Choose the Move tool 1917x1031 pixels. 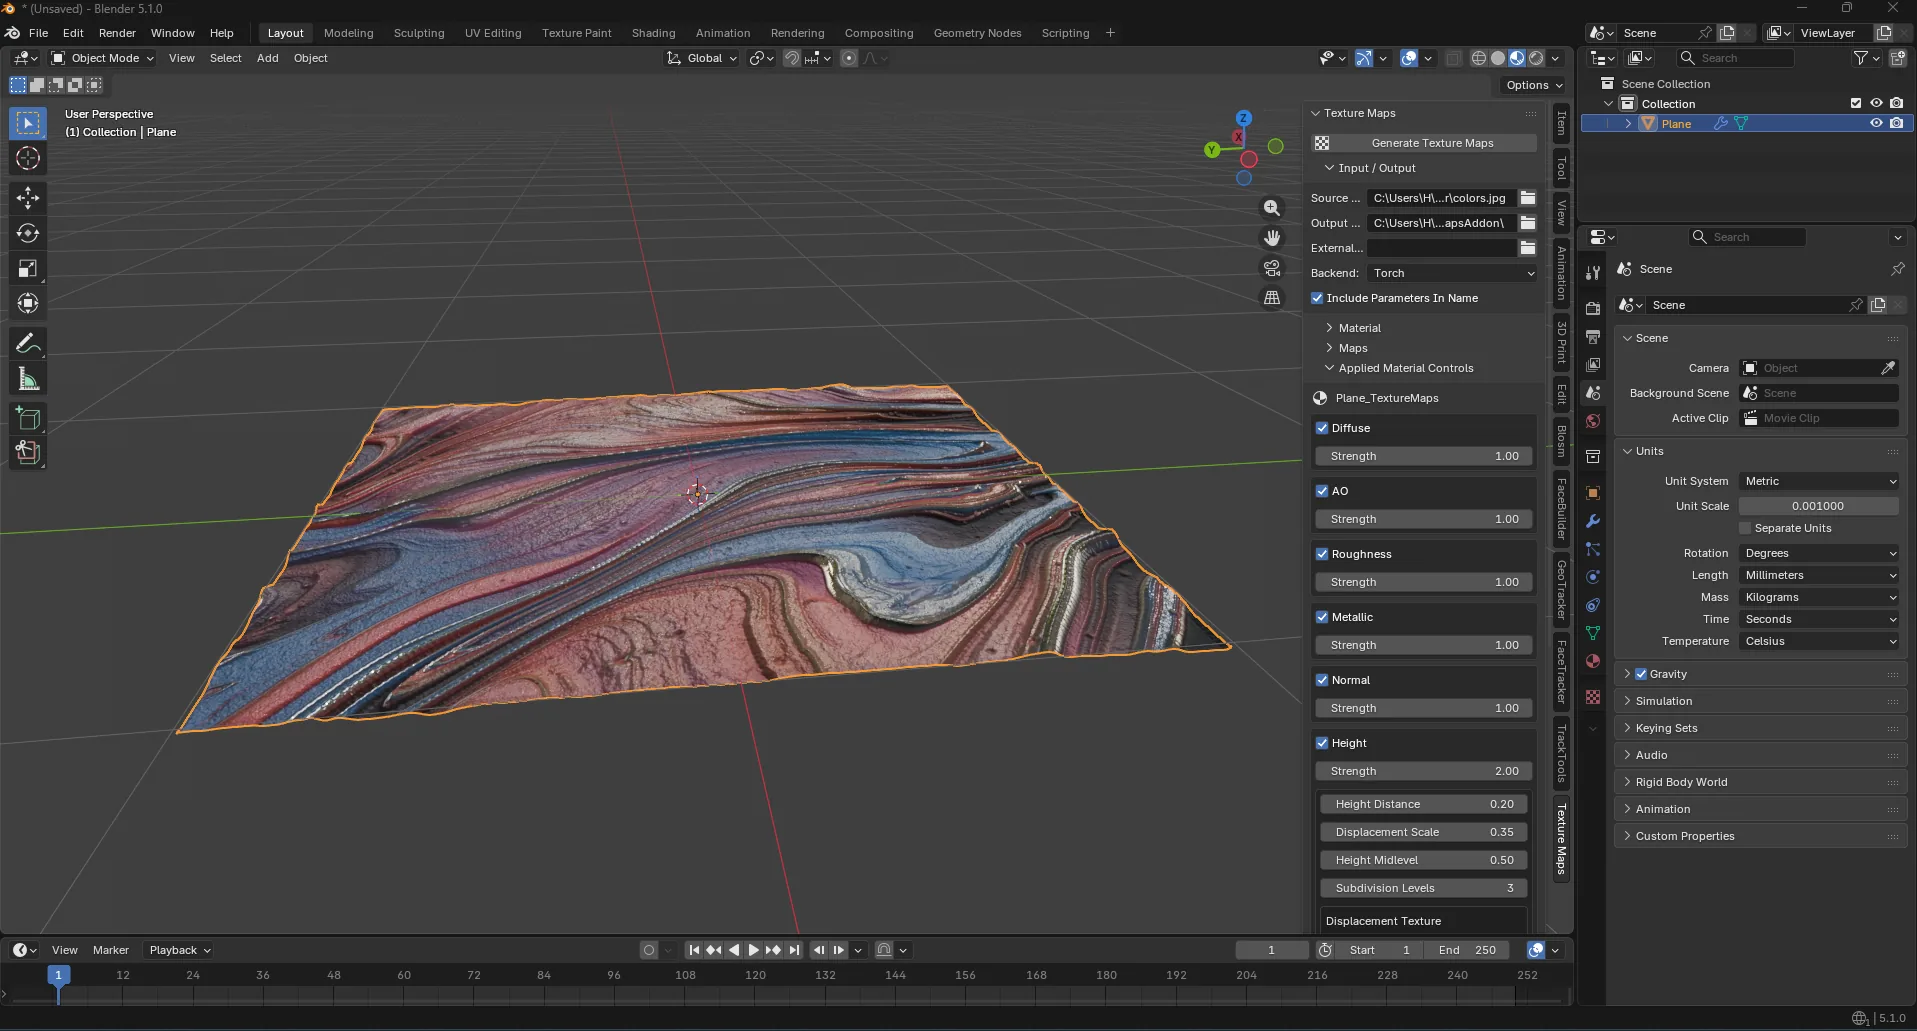(28, 198)
